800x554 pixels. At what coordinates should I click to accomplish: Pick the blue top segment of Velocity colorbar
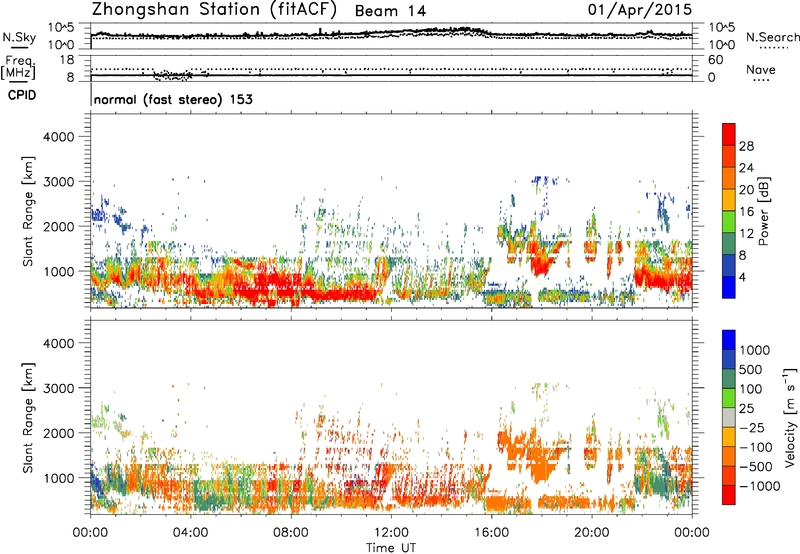point(729,340)
